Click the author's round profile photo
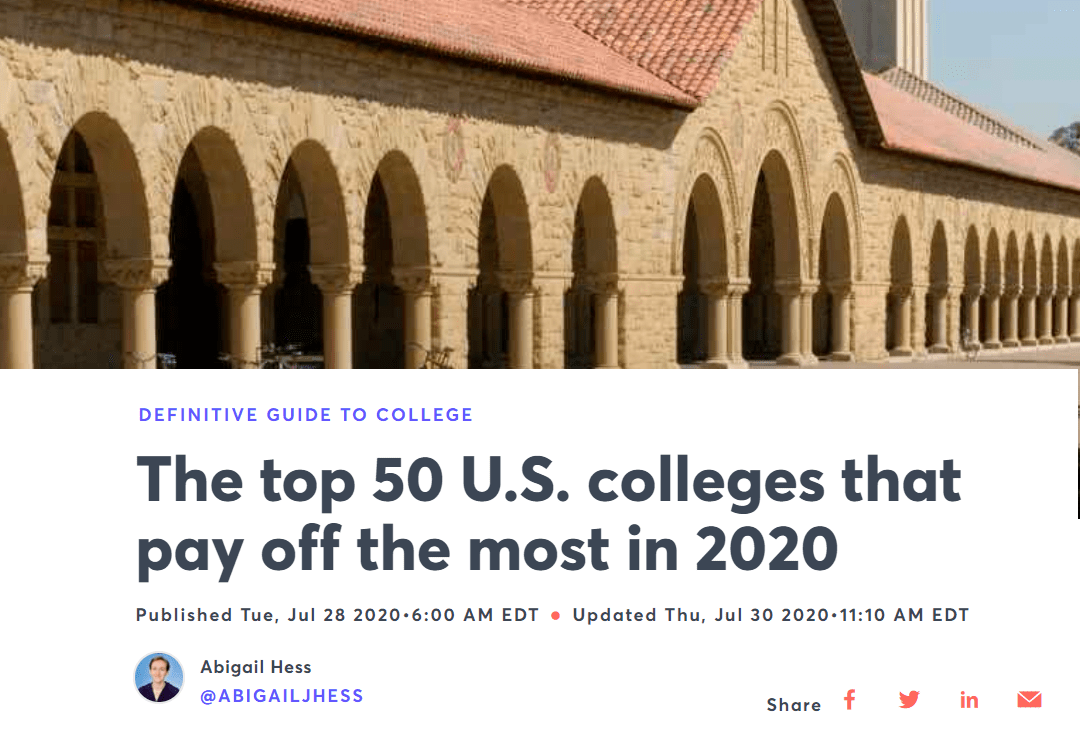1080x754 pixels. tap(159, 678)
